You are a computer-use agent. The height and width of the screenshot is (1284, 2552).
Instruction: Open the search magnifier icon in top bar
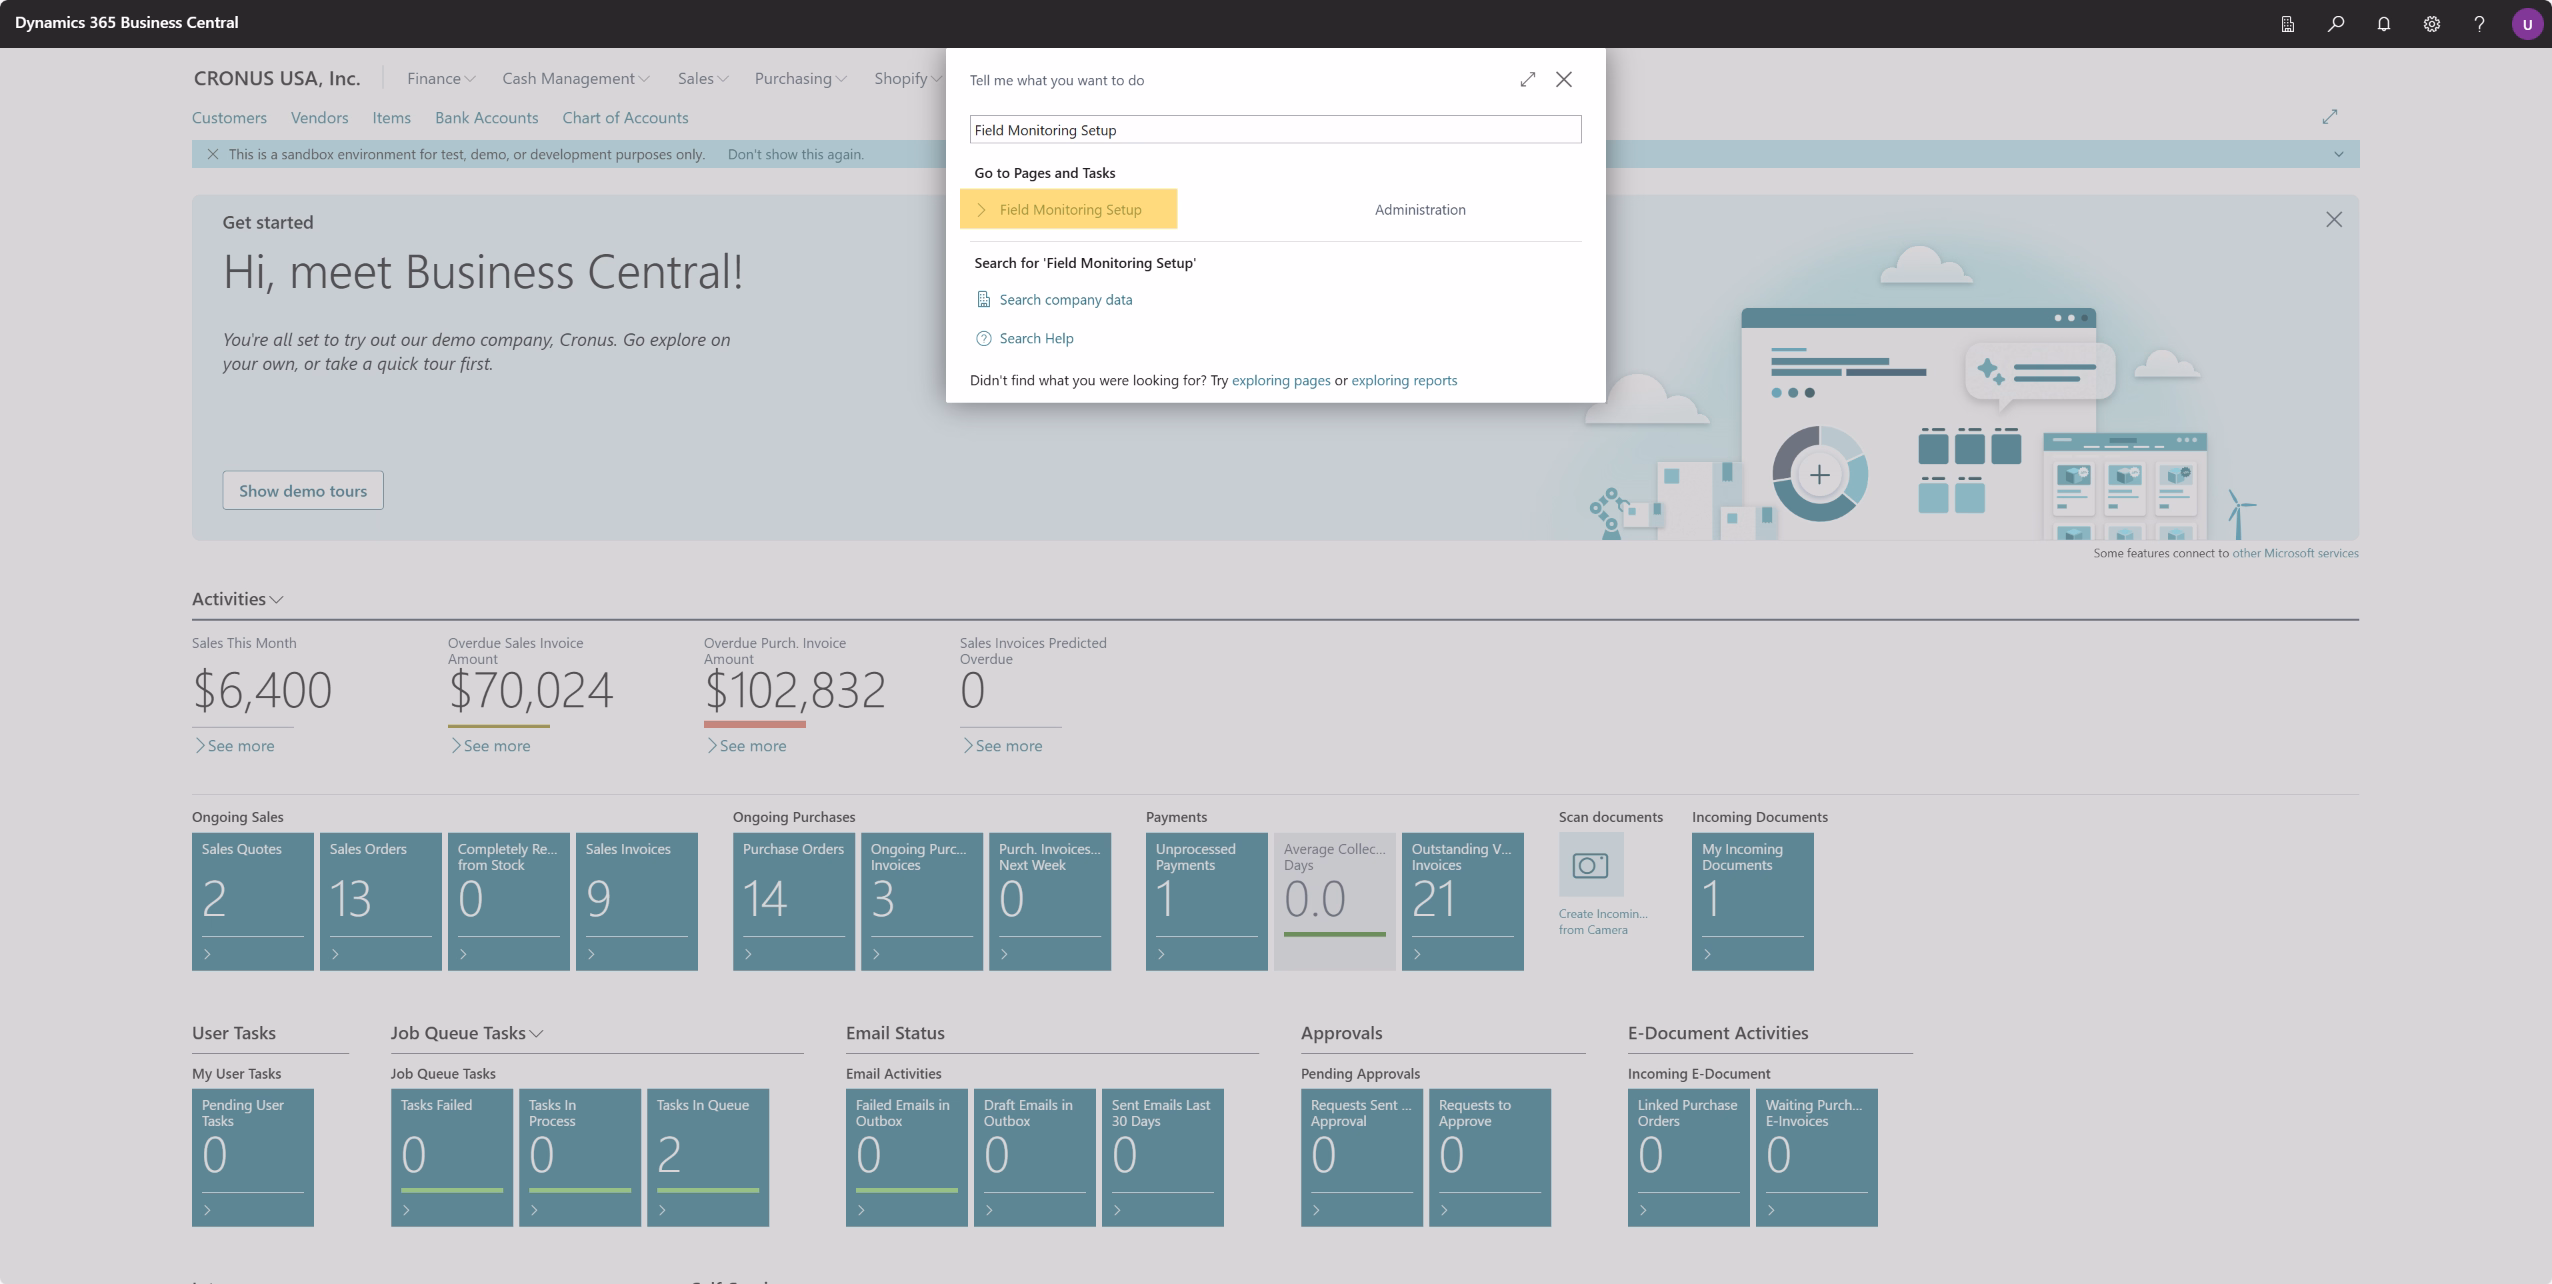point(2335,24)
